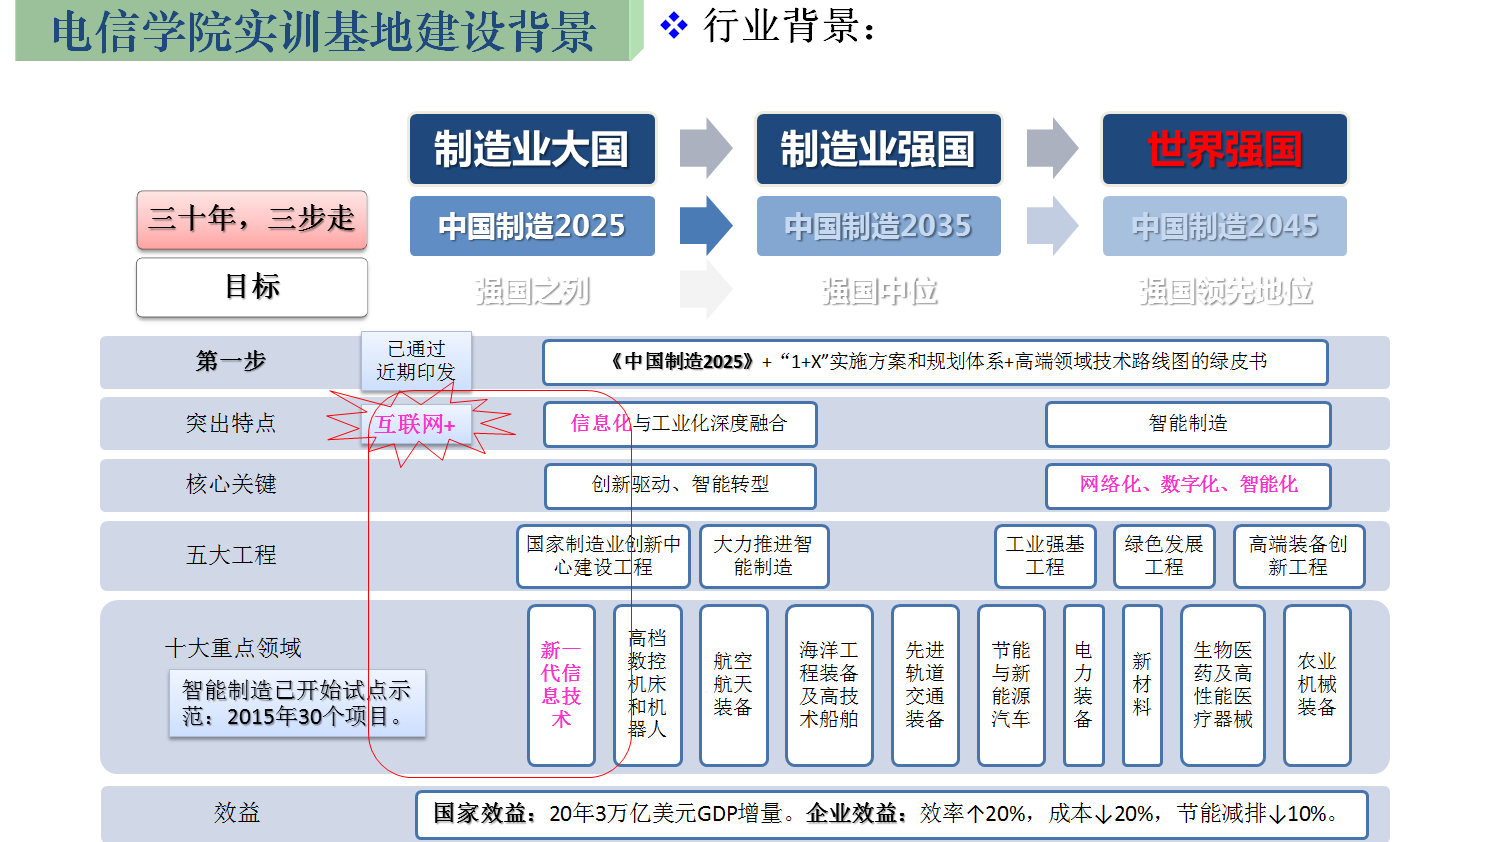
Task: Click the 智能制造 box in 突出特点 row
Action: pyautogui.click(x=1188, y=424)
